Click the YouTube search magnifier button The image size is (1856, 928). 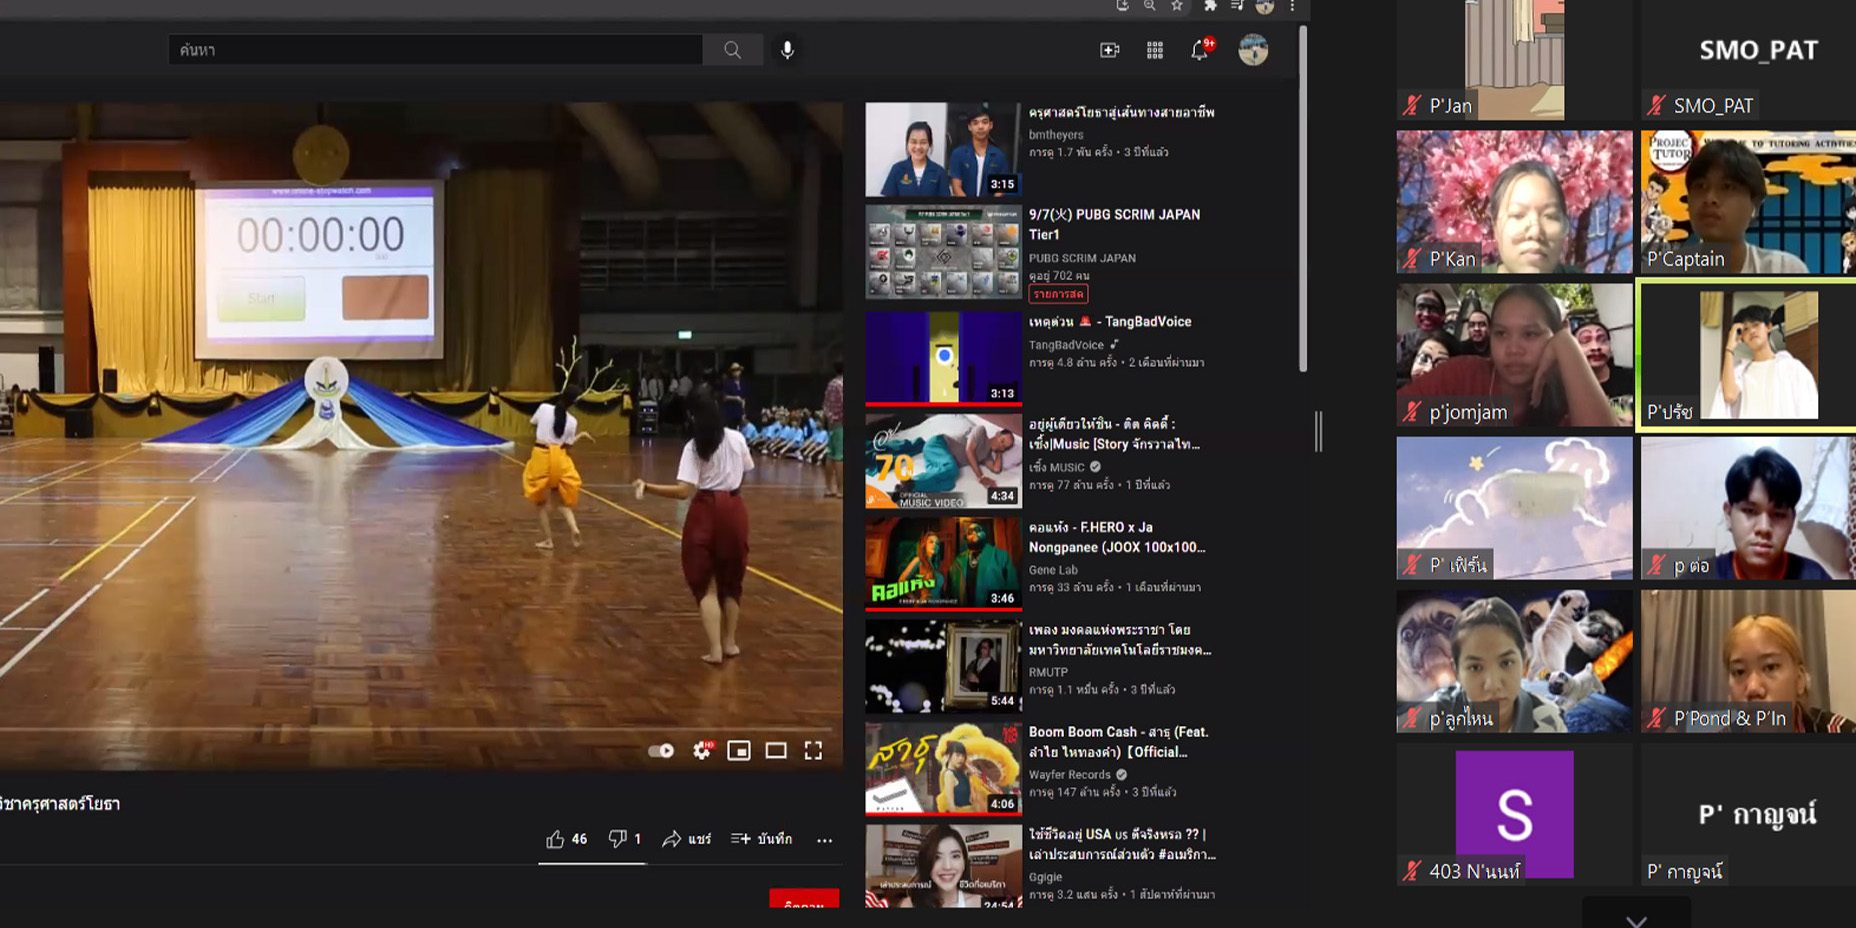pyautogui.click(x=732, y=50)
